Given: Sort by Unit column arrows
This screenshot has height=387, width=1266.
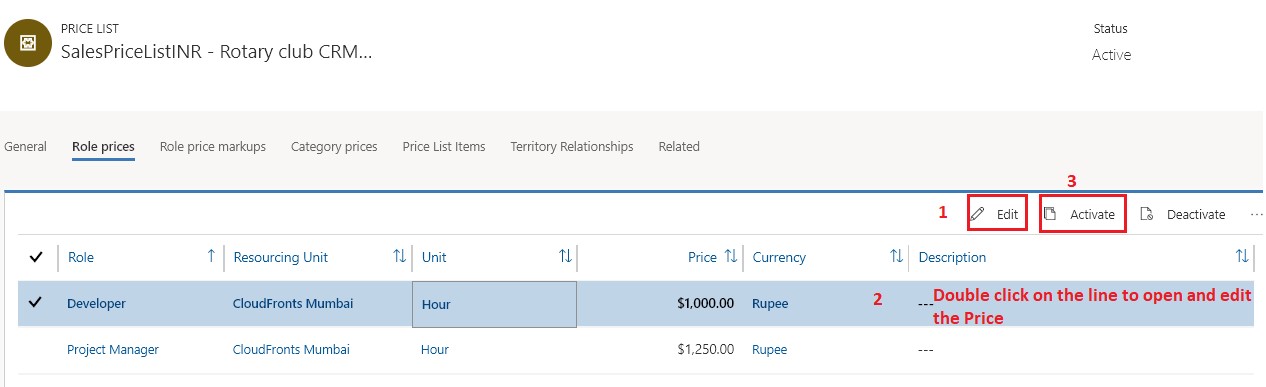Looking at the screenshot, I should [x=565, y=257].
